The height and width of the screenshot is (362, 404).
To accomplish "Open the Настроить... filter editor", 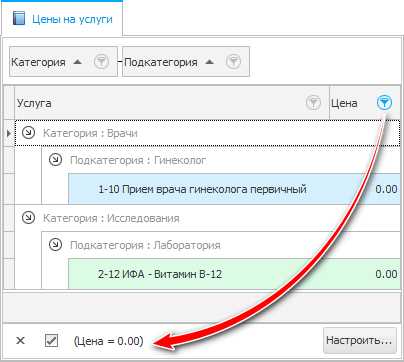I will pos(360,340).
